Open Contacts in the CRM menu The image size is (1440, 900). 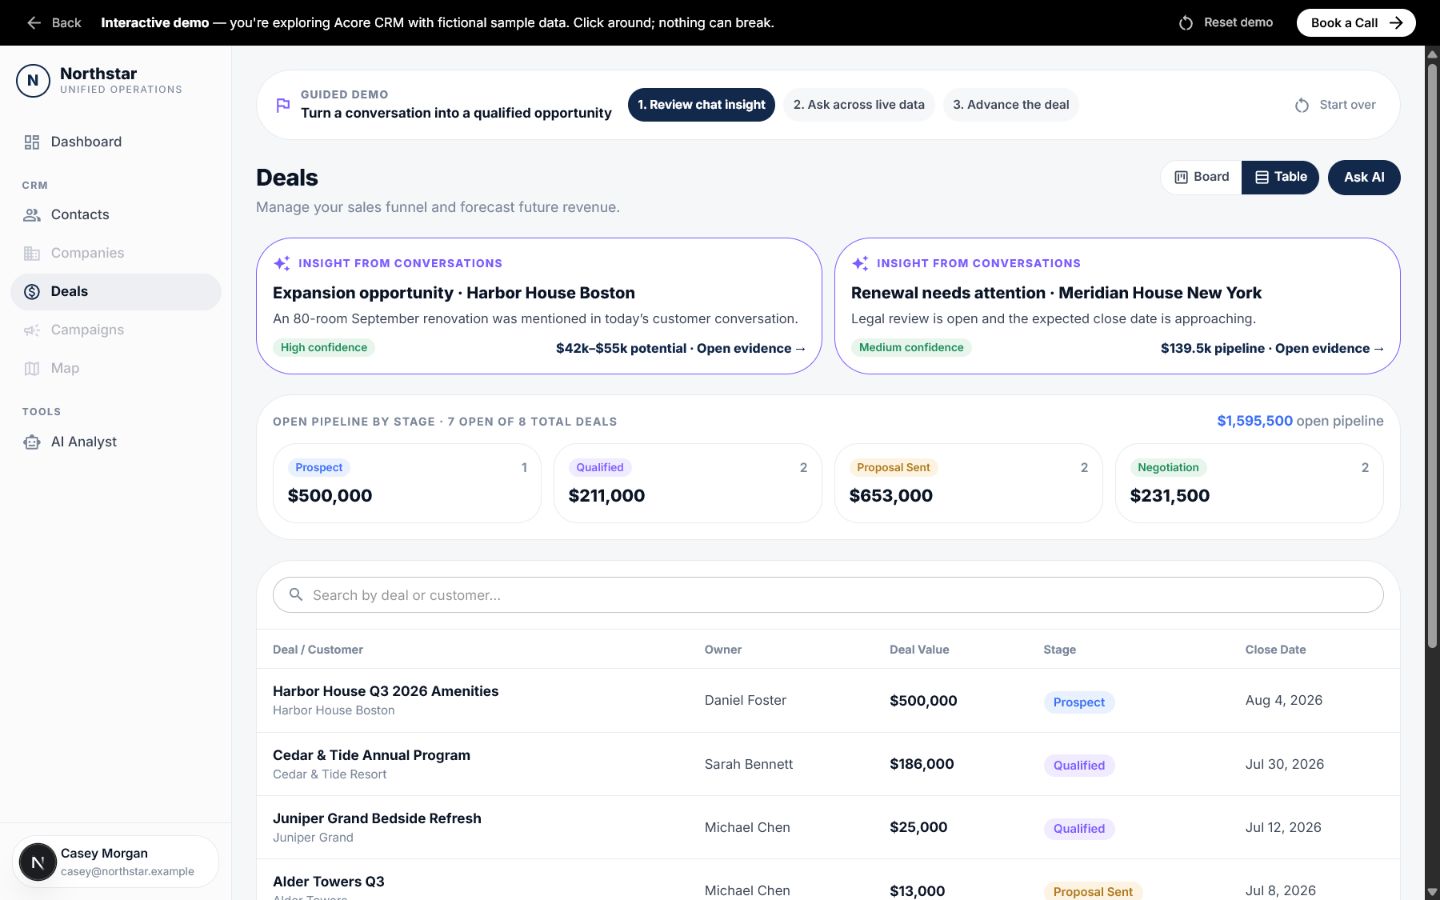[x=116, y=215]
